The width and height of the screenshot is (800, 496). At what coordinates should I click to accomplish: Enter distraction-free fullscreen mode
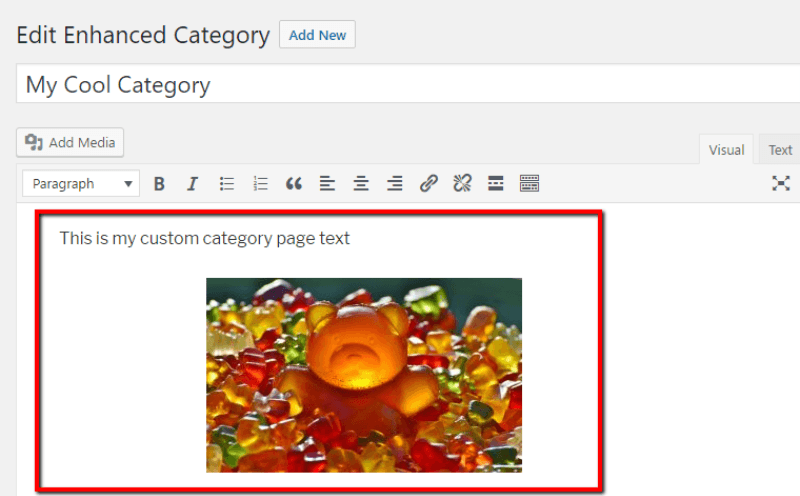(781, 183)
